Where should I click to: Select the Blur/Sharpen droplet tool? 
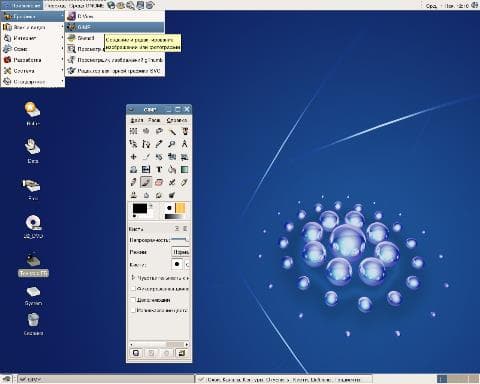(x=146, y=195)
